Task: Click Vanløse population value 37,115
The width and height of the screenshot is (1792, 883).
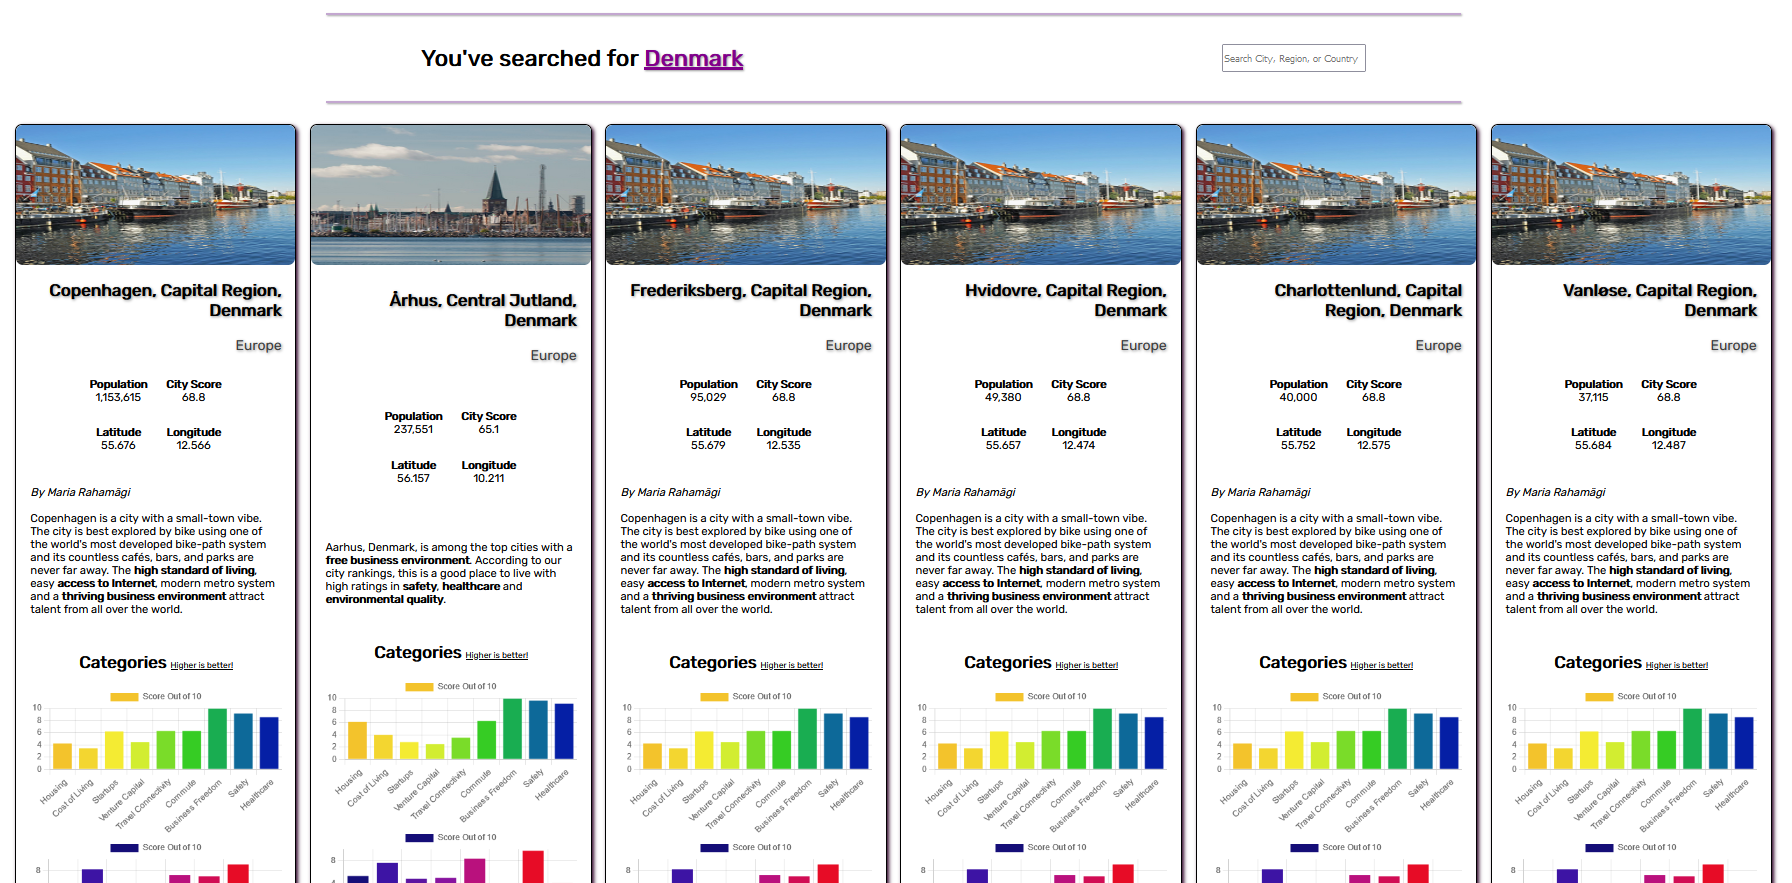Action: tap(1593, 397)
